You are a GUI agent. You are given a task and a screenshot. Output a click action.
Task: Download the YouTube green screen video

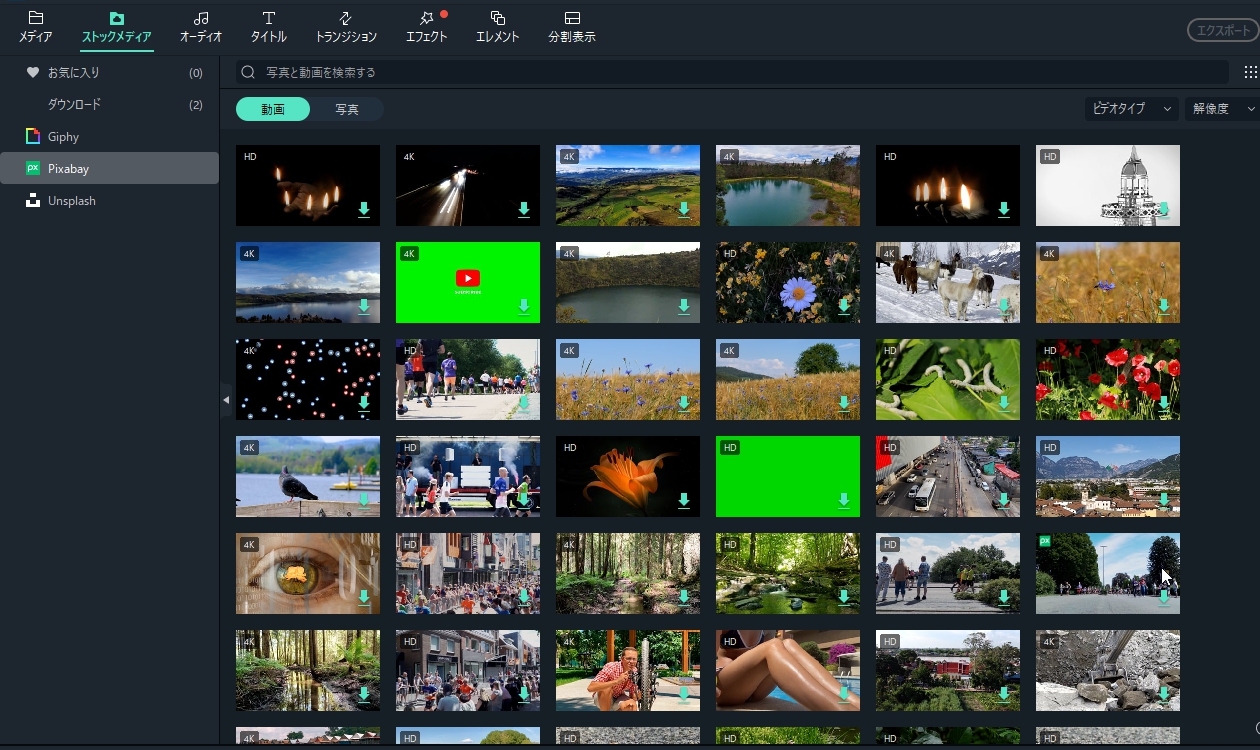524,307
